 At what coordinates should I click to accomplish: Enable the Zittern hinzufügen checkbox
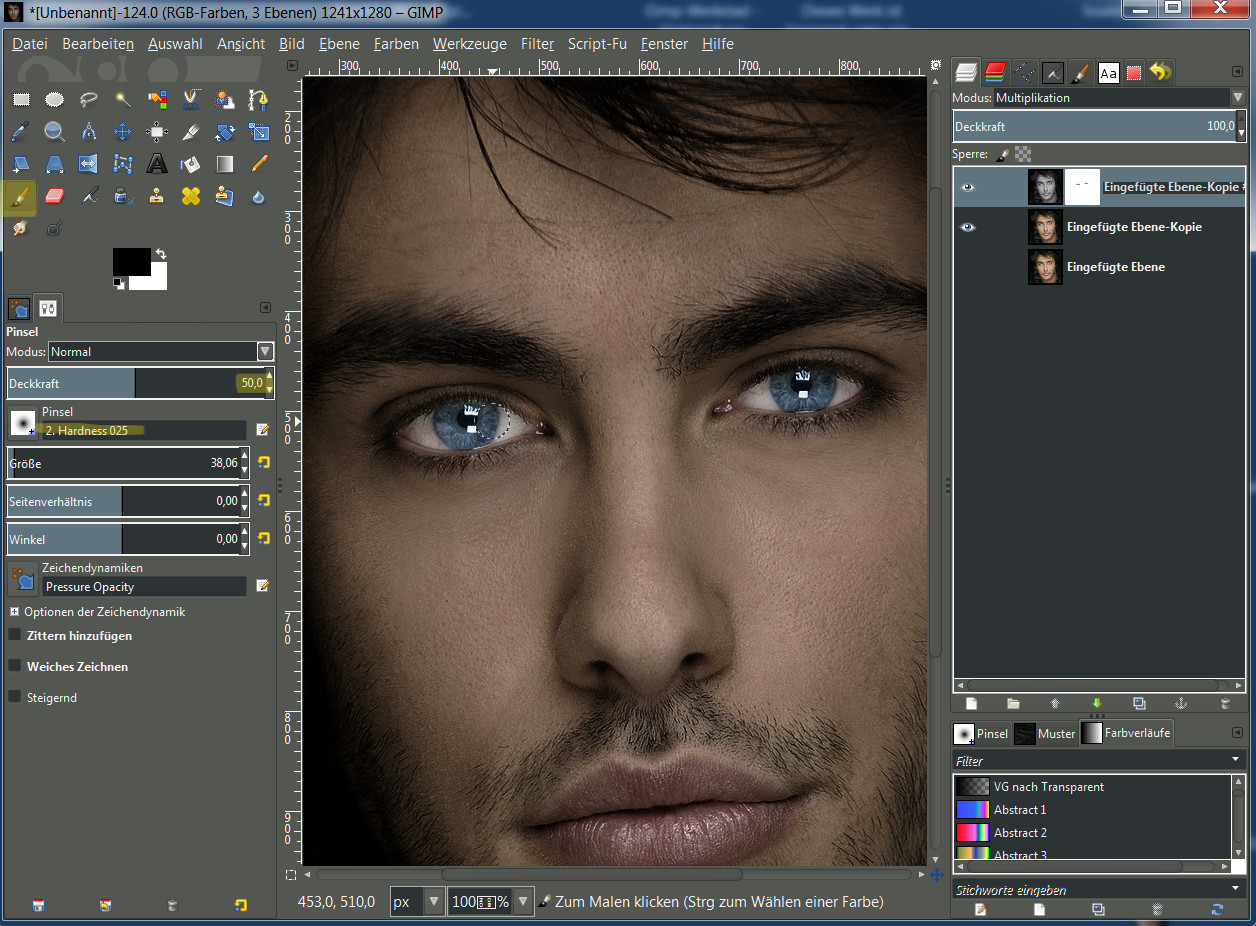[x=15, y=635]
